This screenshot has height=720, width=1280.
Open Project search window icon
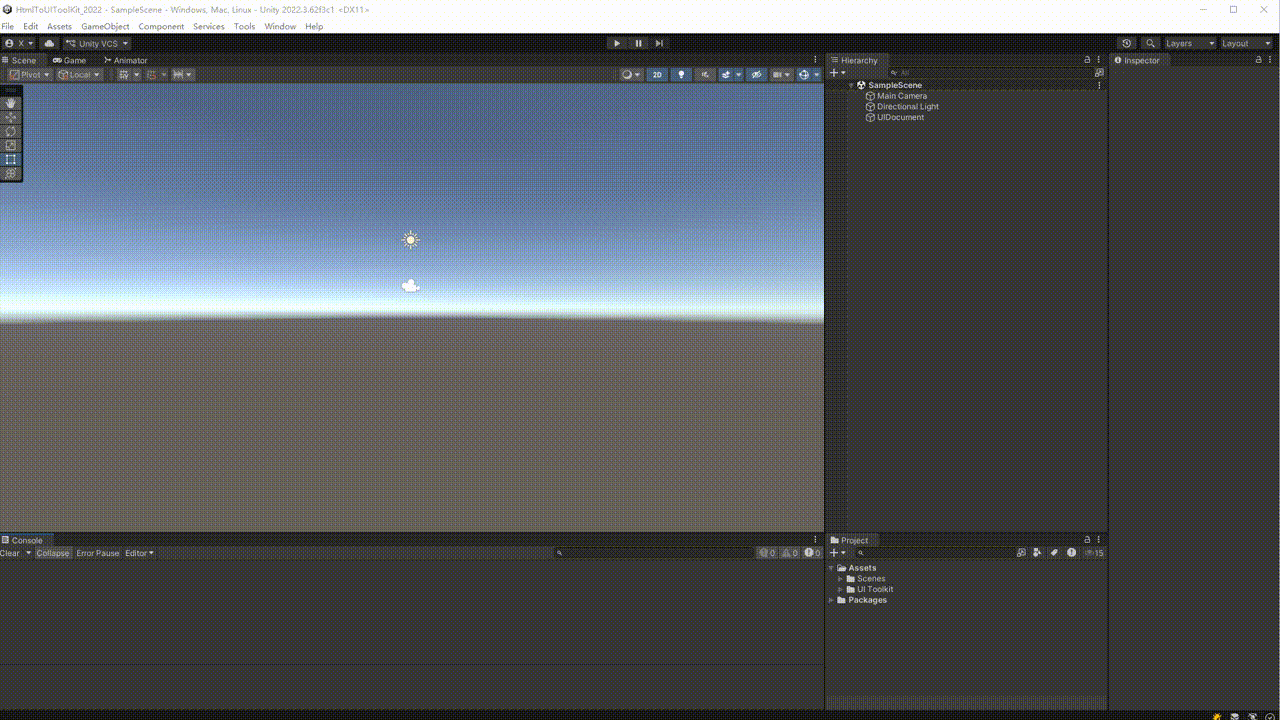click(x=1021, y=552)
